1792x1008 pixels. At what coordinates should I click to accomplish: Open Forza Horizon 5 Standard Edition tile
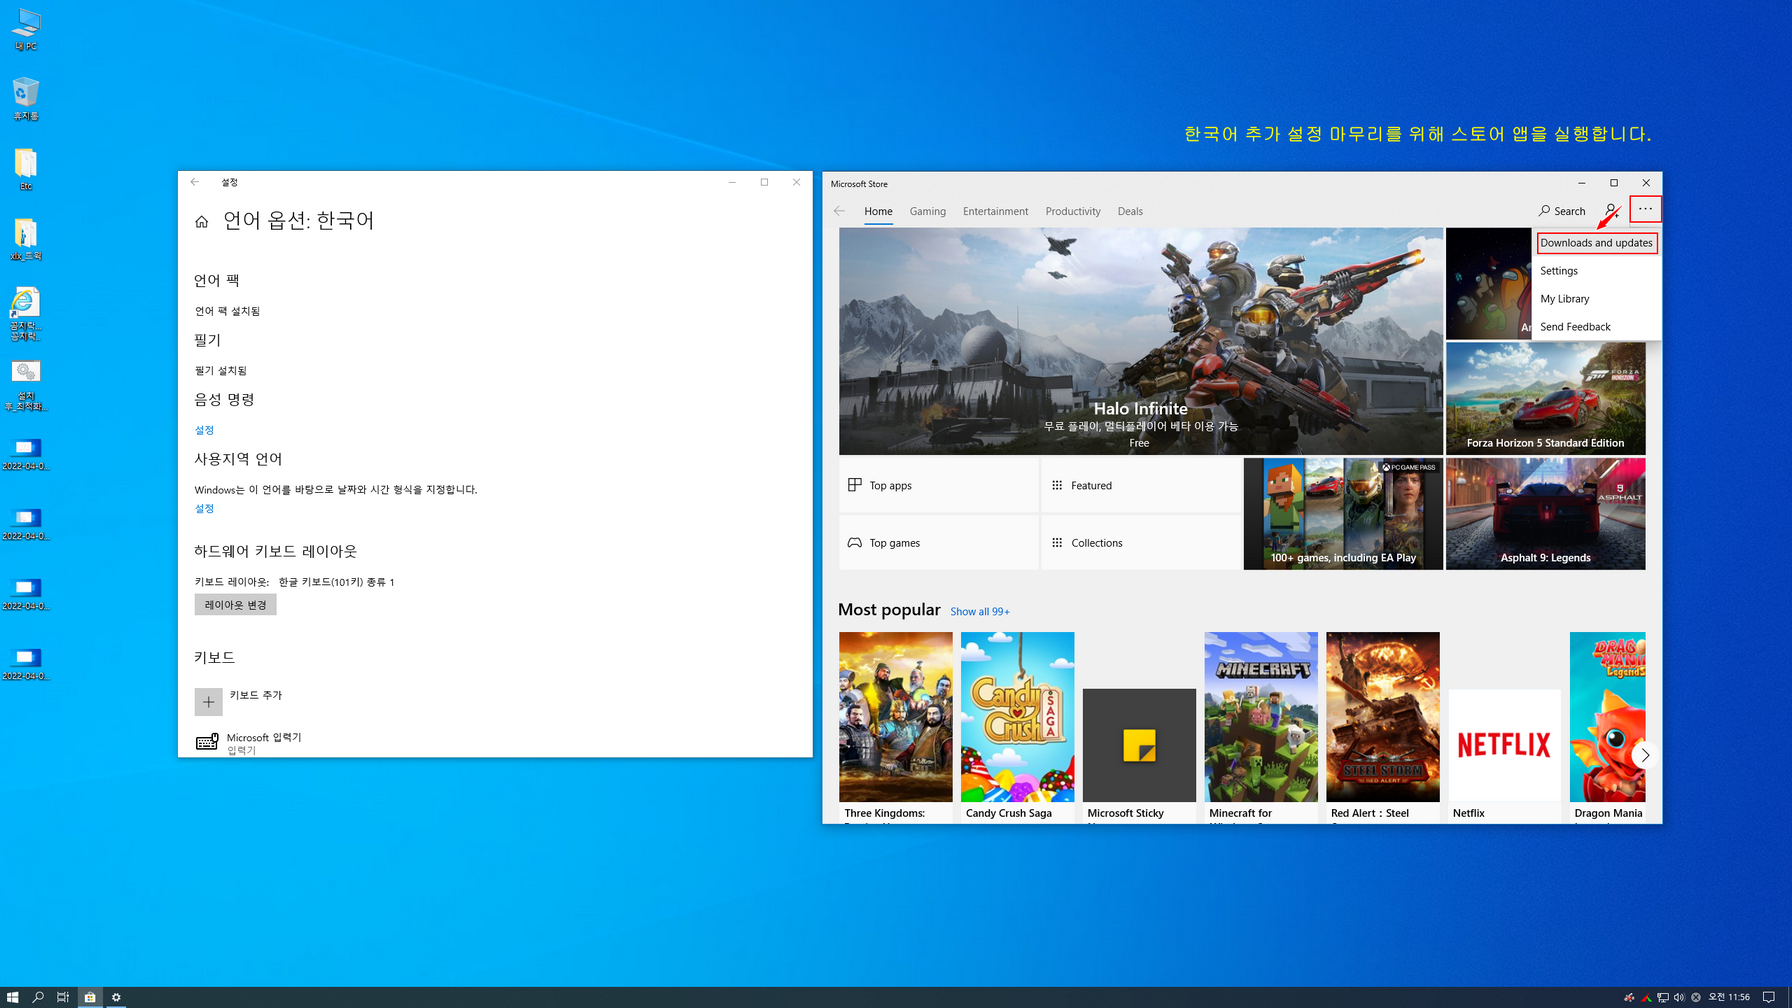point(1545,398)
